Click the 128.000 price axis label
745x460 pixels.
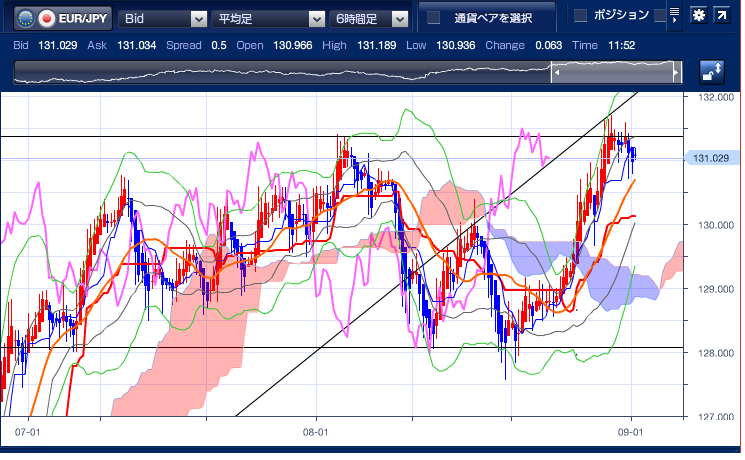pyautogui.click(x=716, y=353)
